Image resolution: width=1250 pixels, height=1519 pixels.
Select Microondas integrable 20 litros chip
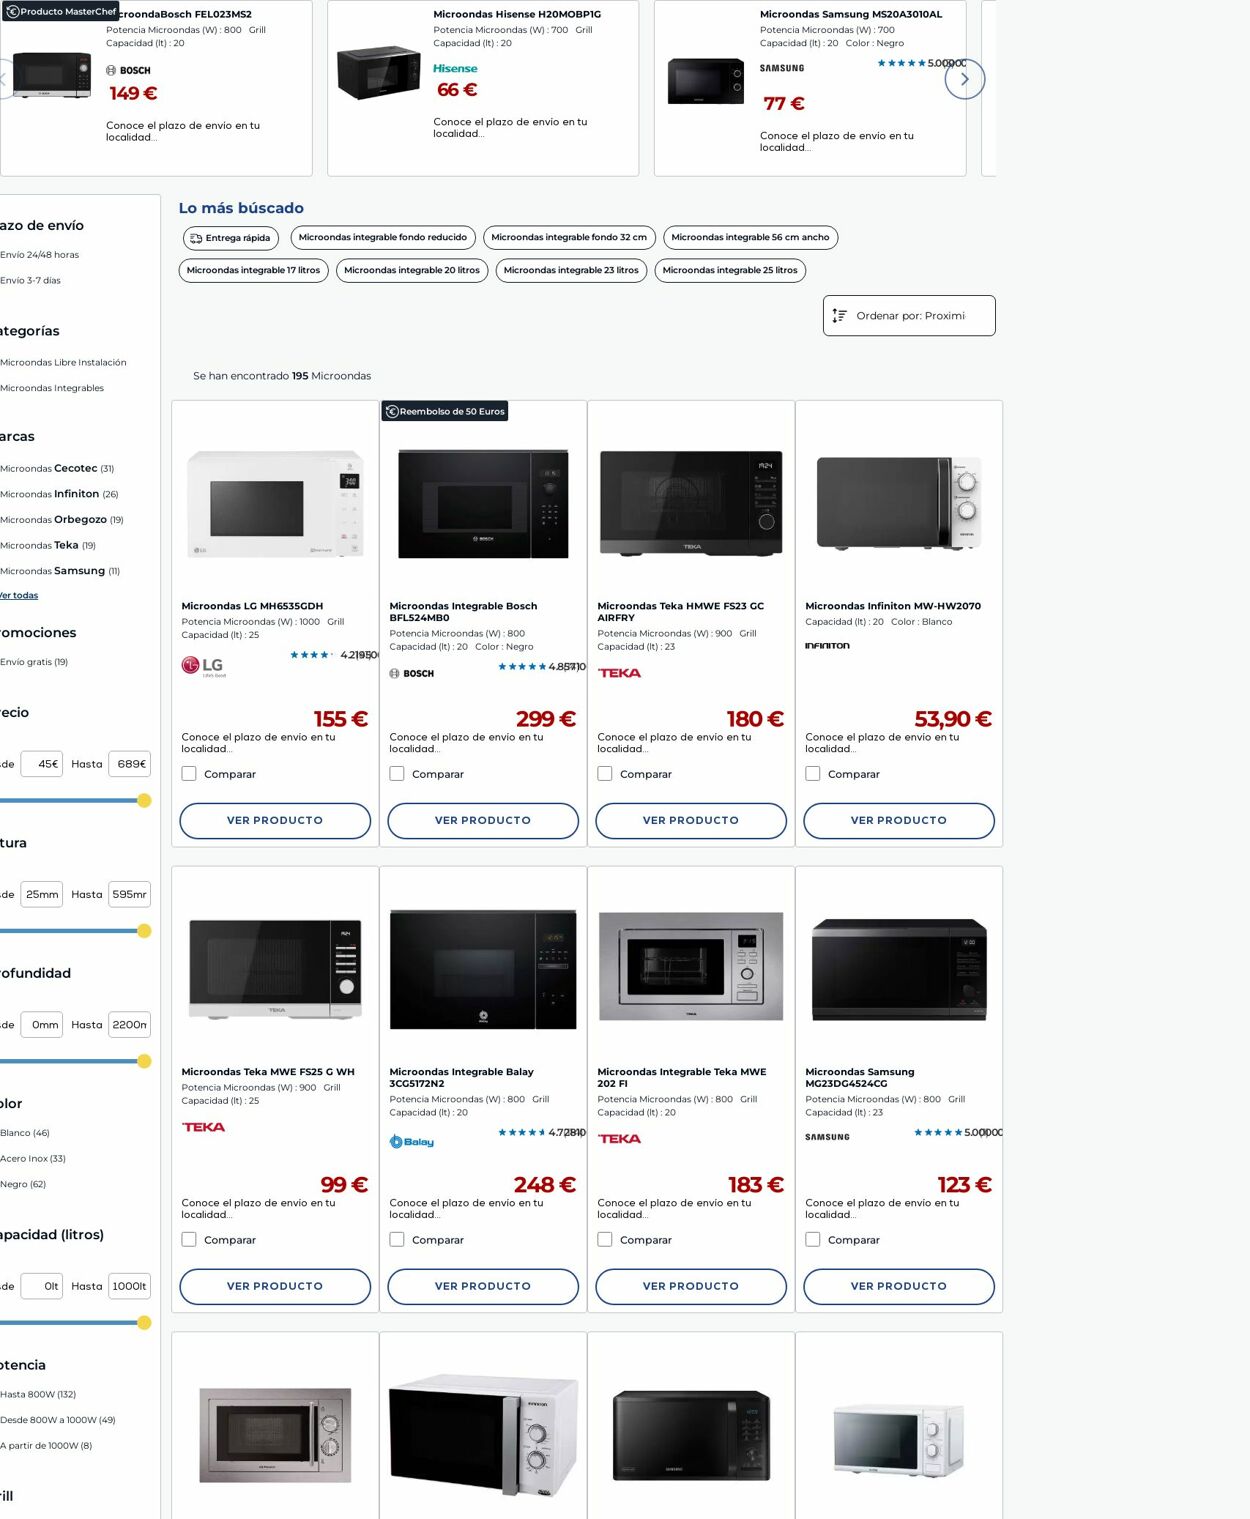[x=412, y=271]
